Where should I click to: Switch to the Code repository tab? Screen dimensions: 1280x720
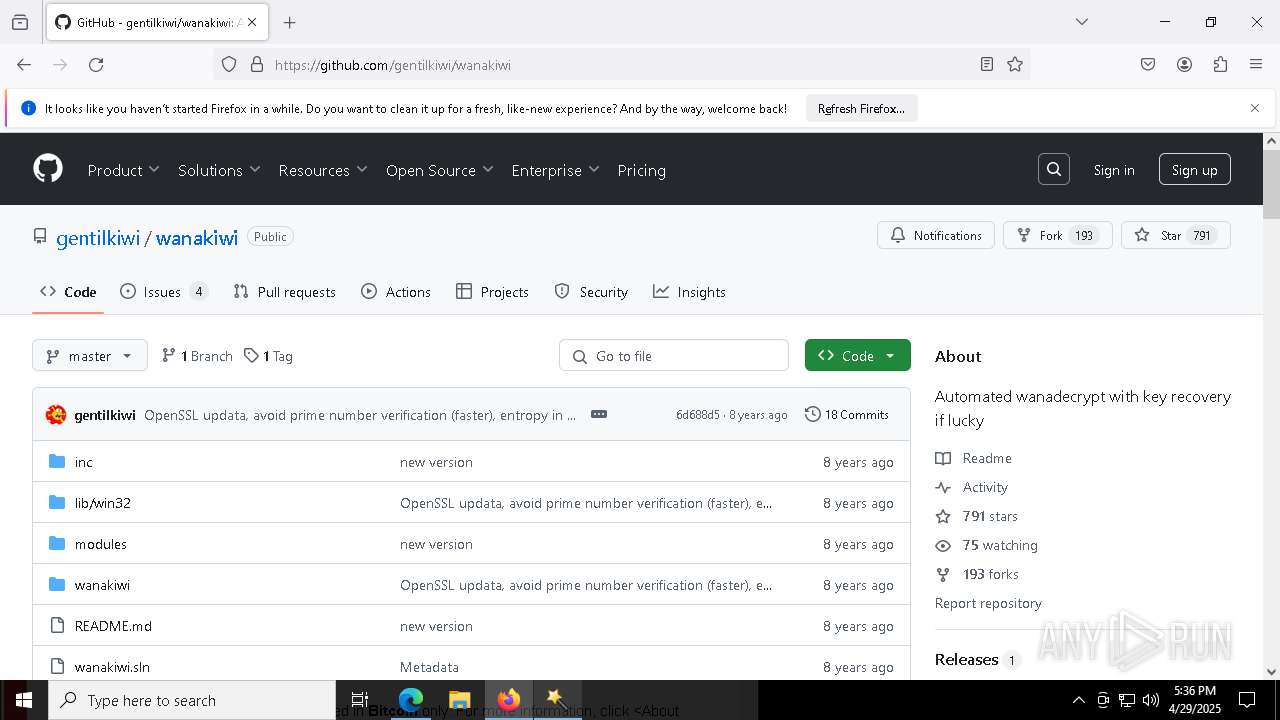[68, 292]
